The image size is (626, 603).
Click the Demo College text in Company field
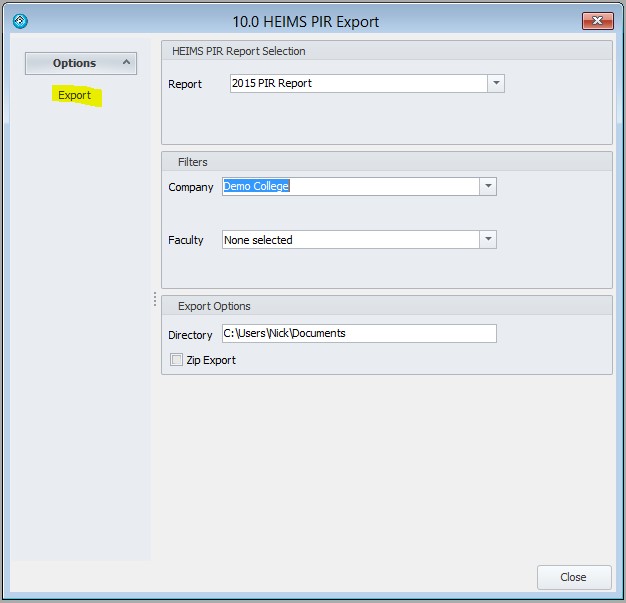(x=257, y=186)
